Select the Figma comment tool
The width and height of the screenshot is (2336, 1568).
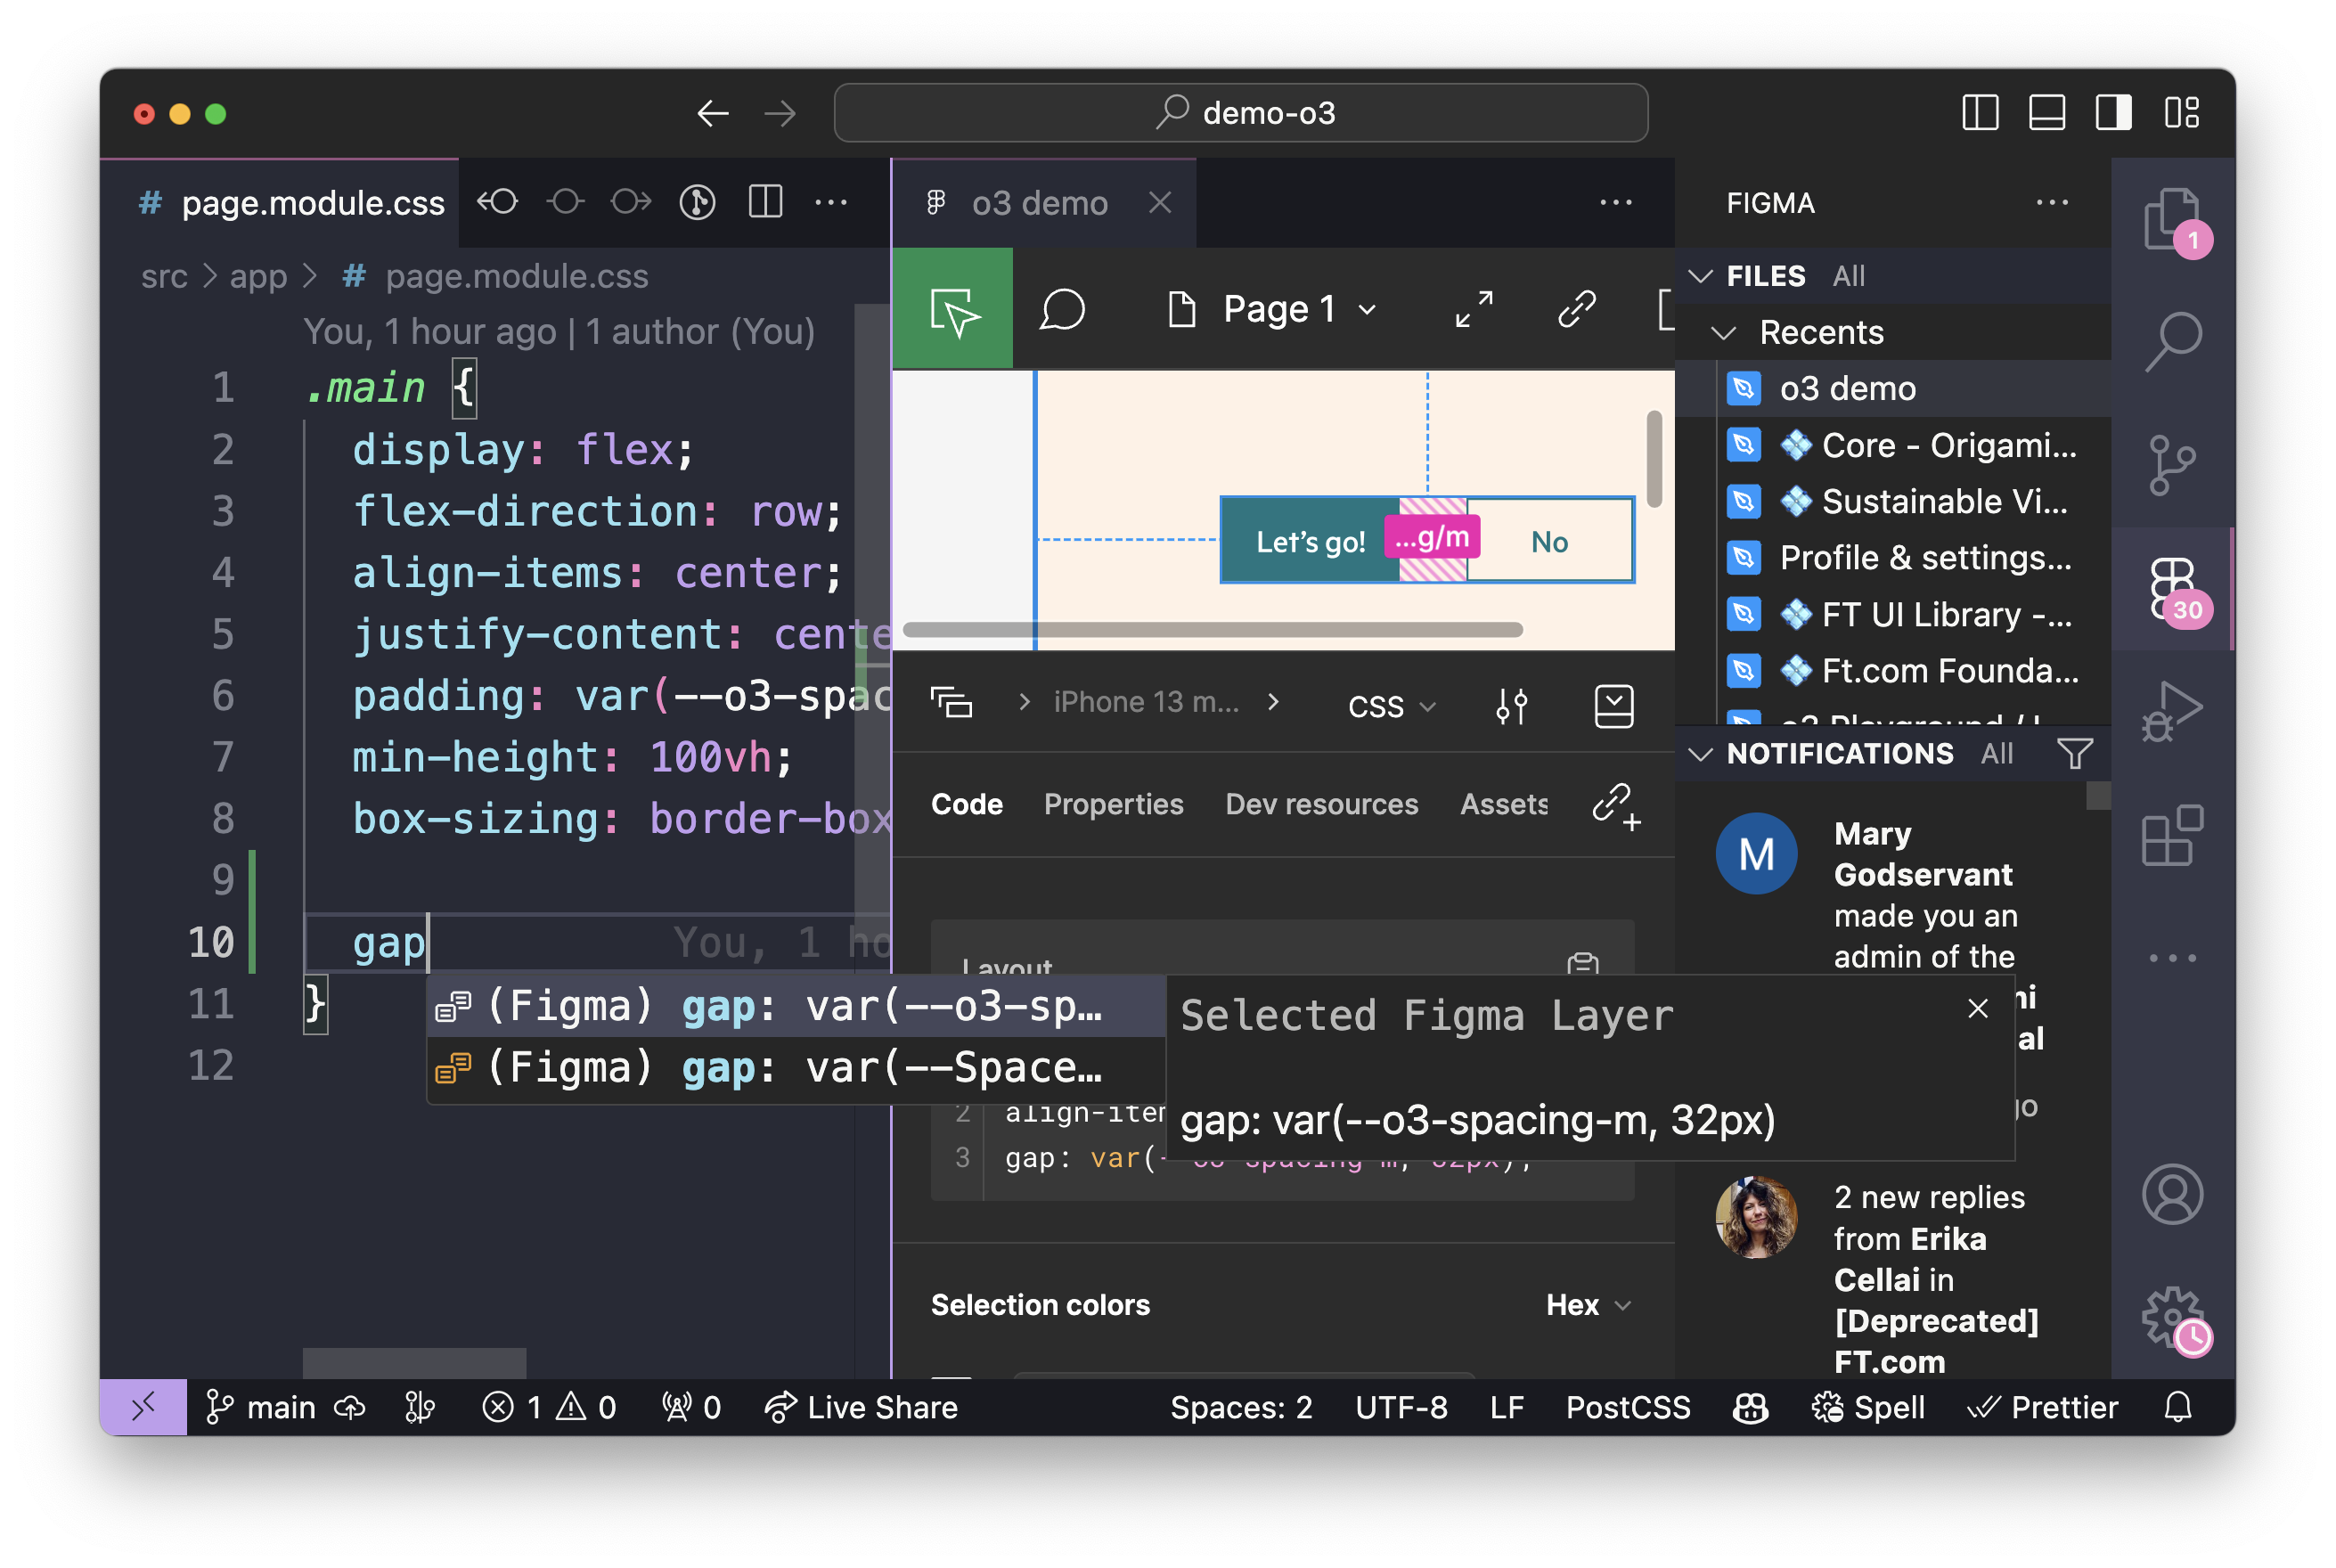click(x=1062, y=309)
